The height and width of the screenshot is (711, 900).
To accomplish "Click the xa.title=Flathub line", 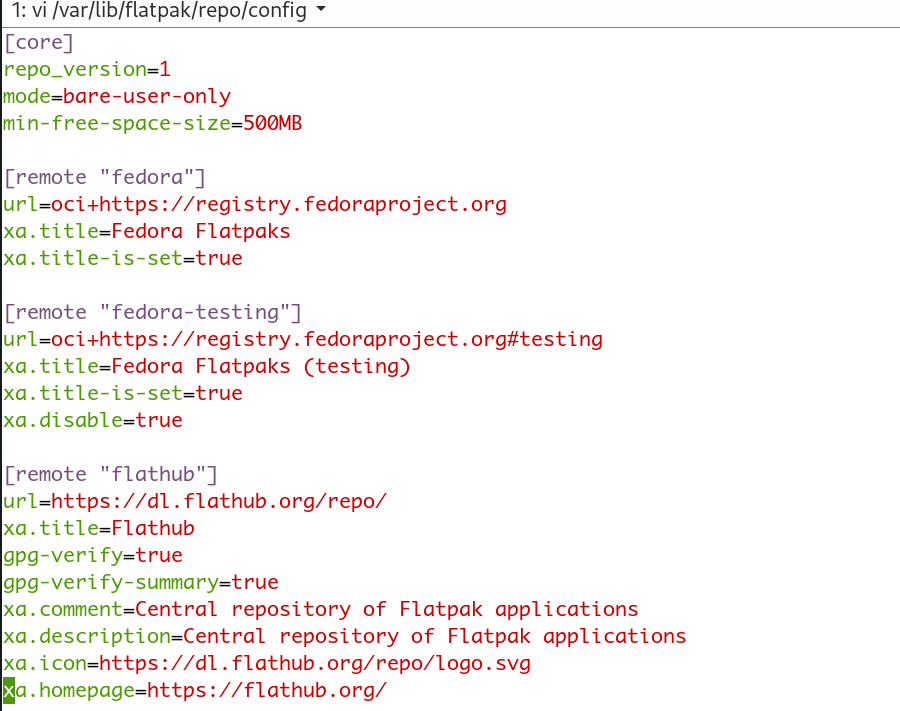I will (99, 529).
